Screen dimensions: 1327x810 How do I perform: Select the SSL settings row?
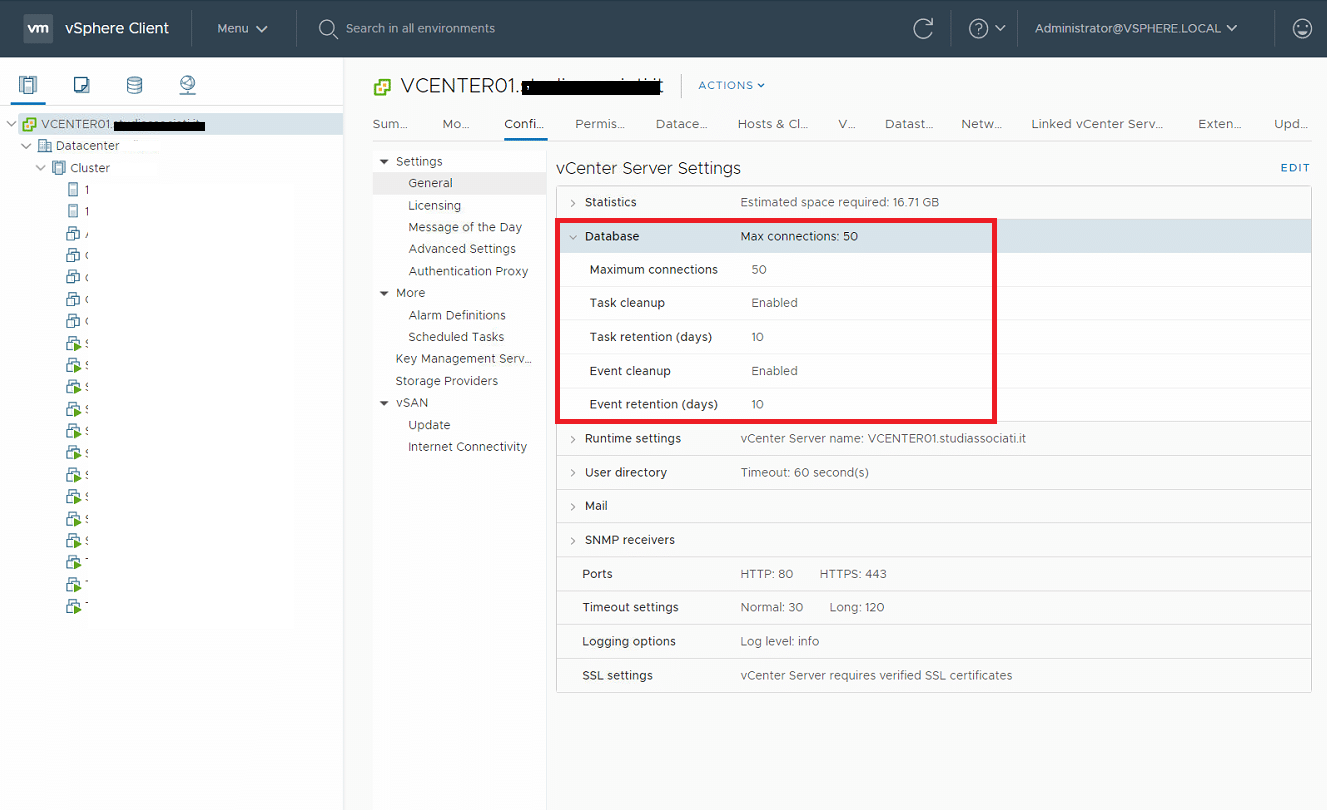coord(934,676)
